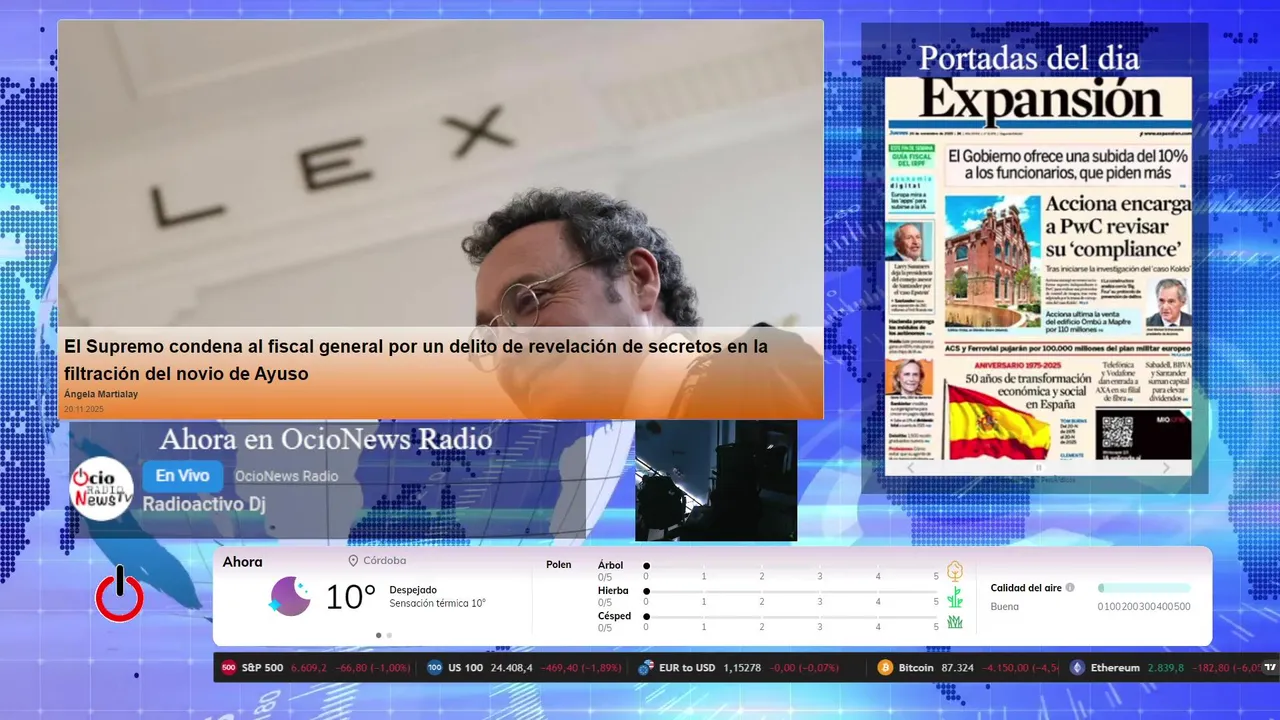Click the Córdoba location name
This screenshot has height=720, width=1280.
(x=385, y=561)
